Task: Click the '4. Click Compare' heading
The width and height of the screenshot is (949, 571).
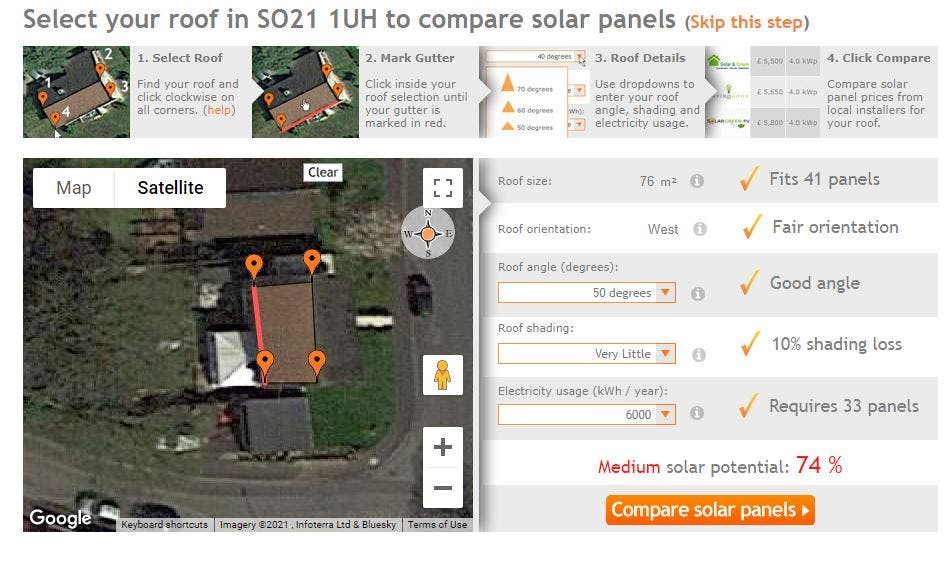Action: click(x=879, y=58)
